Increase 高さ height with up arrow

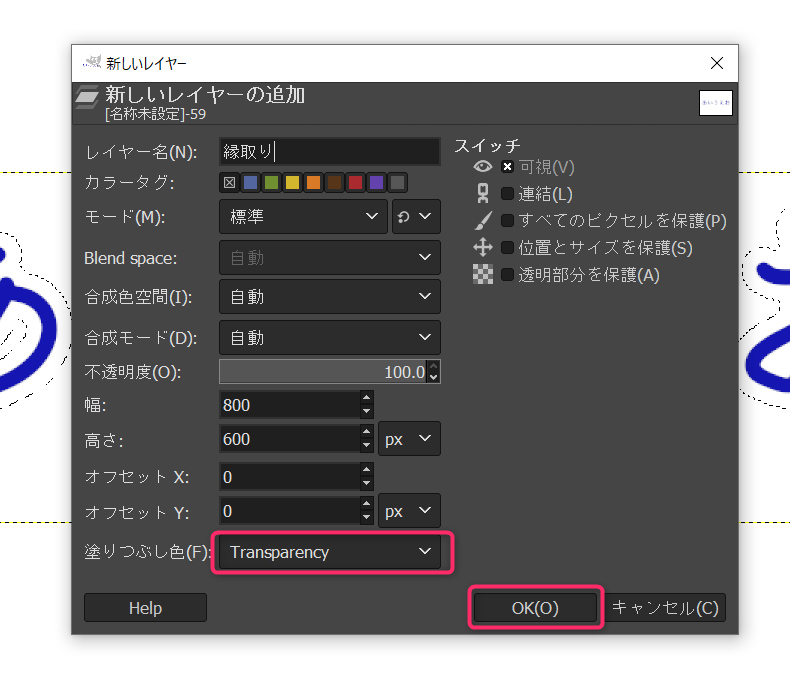point(367,432)
